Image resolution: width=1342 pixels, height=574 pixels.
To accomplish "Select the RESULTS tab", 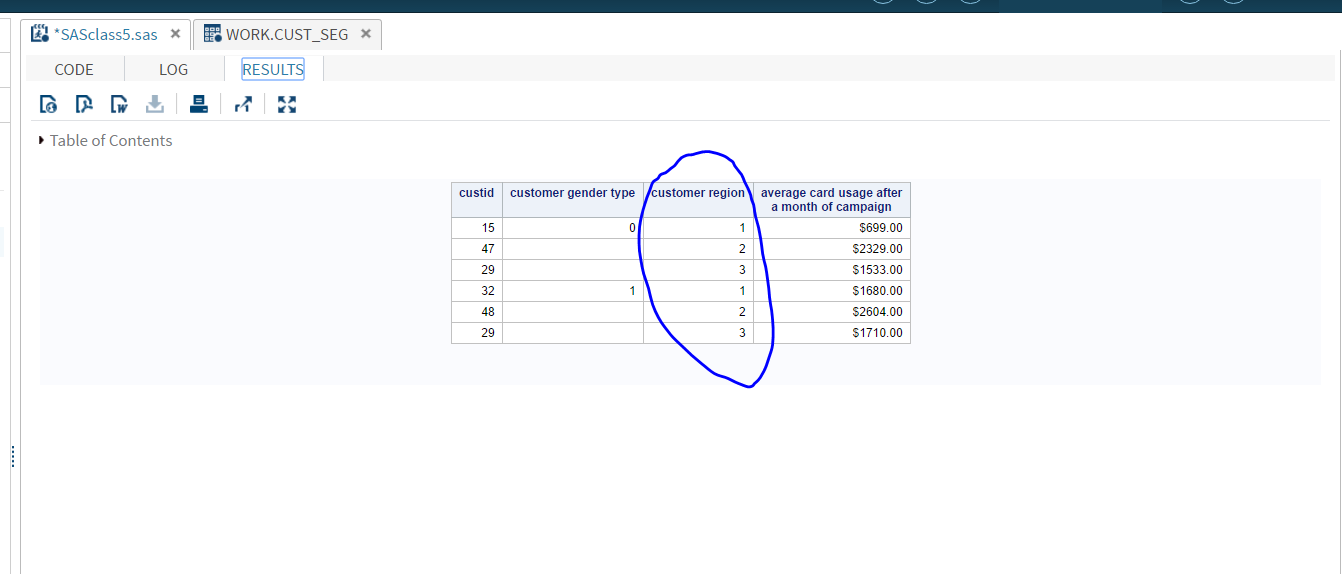I will point(273,69).
